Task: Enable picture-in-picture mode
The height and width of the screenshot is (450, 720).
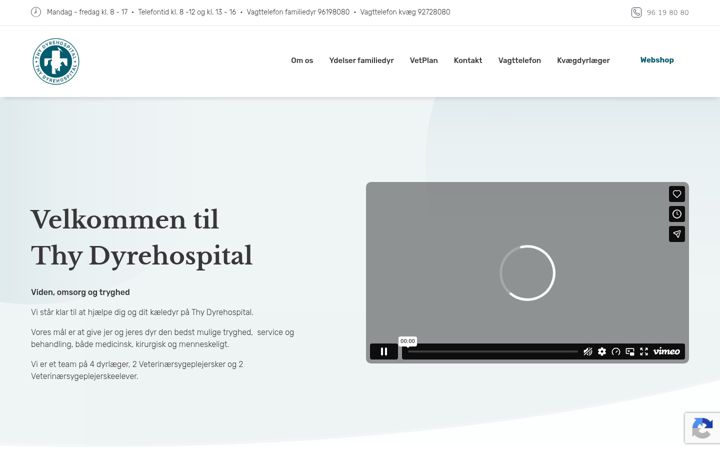Action: click(x=630, y=352)
